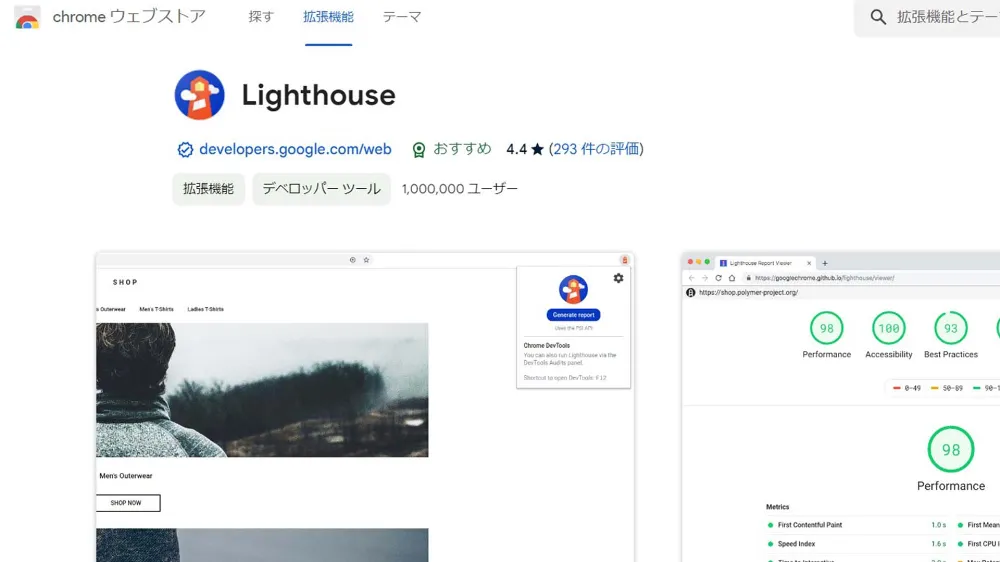Viewport: 1000px width, 562px height.
Task: Click Ladies T-Shirts in shop screenshot
Action: 205,309
